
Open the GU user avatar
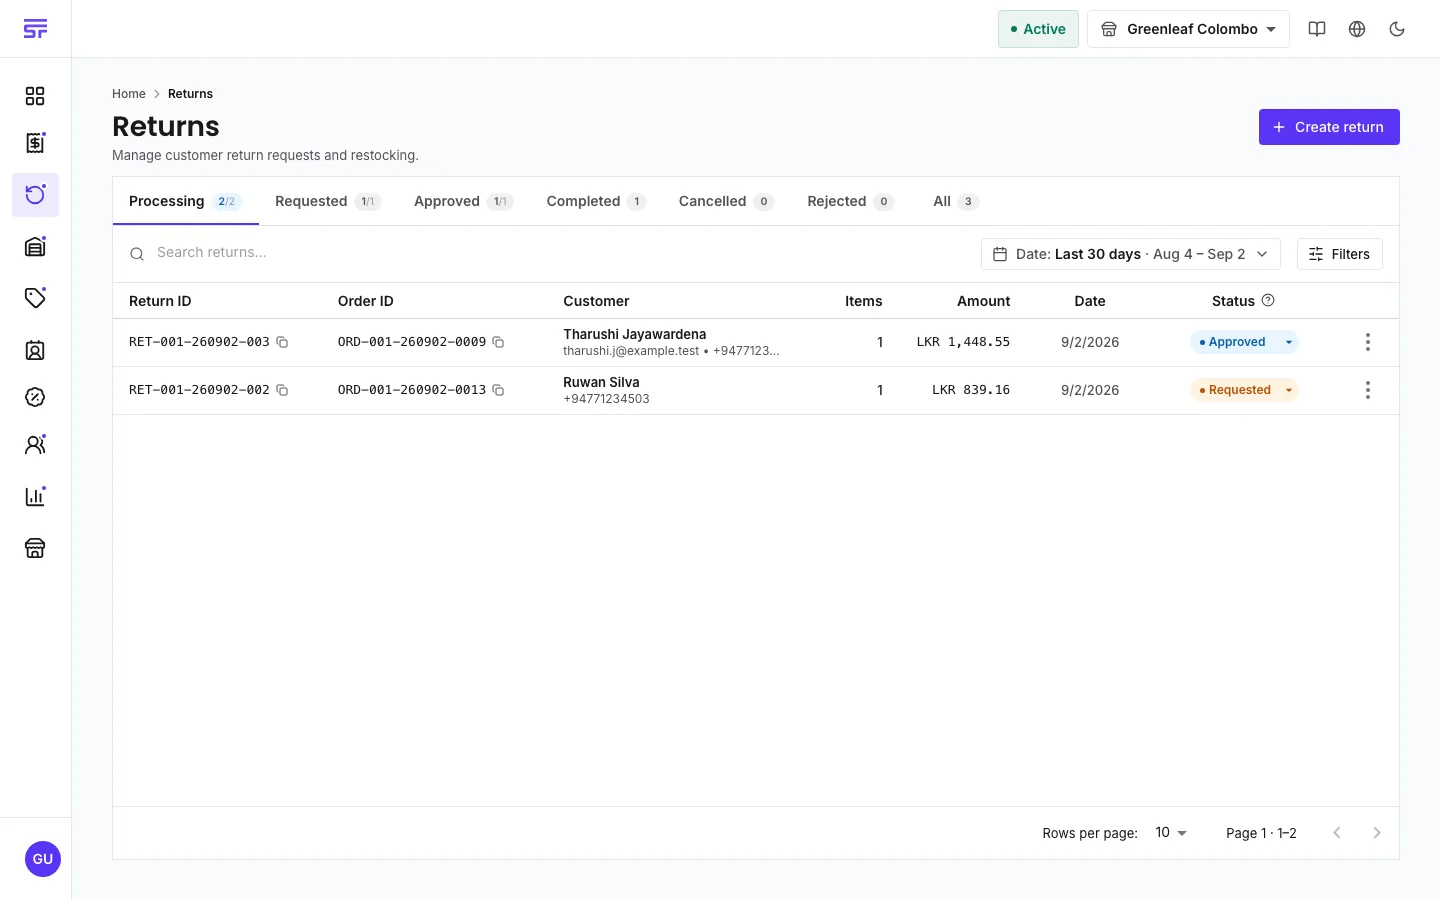(x=42, y=859)
